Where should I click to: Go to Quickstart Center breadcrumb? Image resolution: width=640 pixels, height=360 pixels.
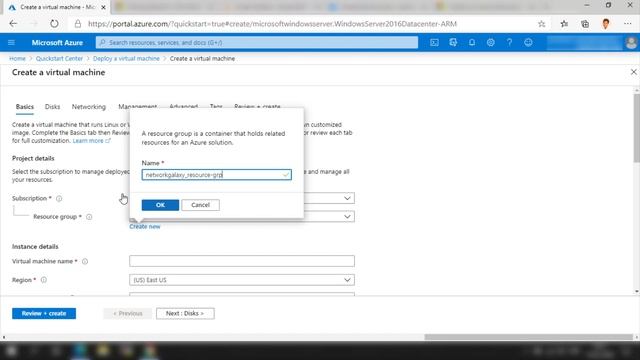[59, 59]
